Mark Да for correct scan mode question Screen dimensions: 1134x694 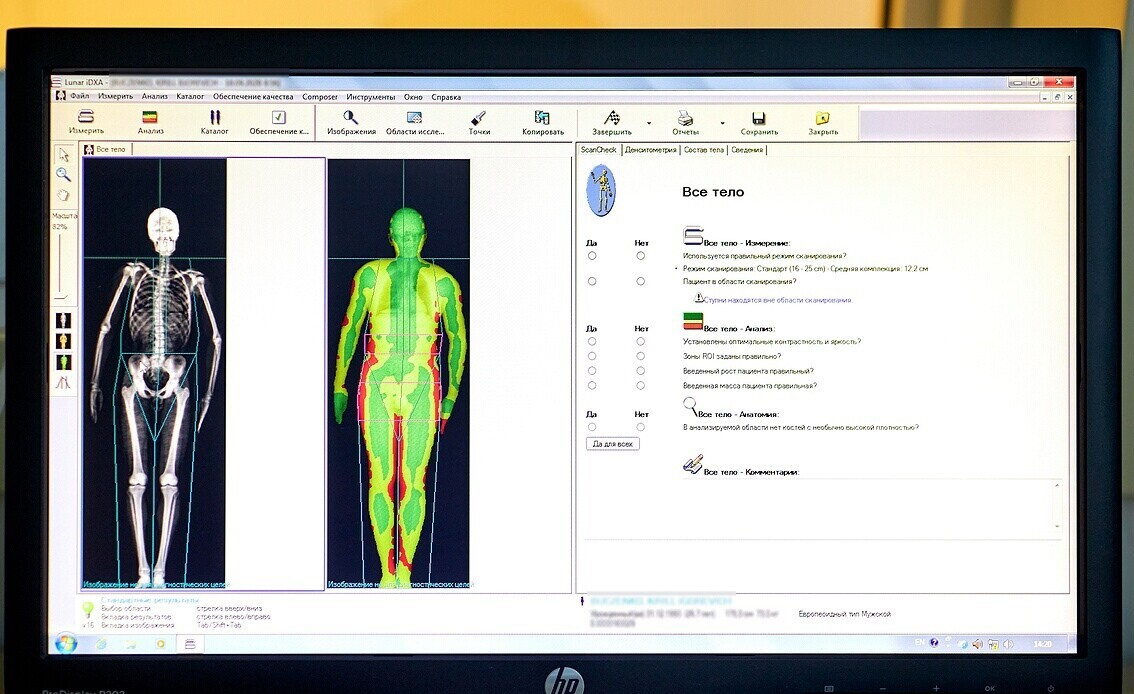point(592,256)
